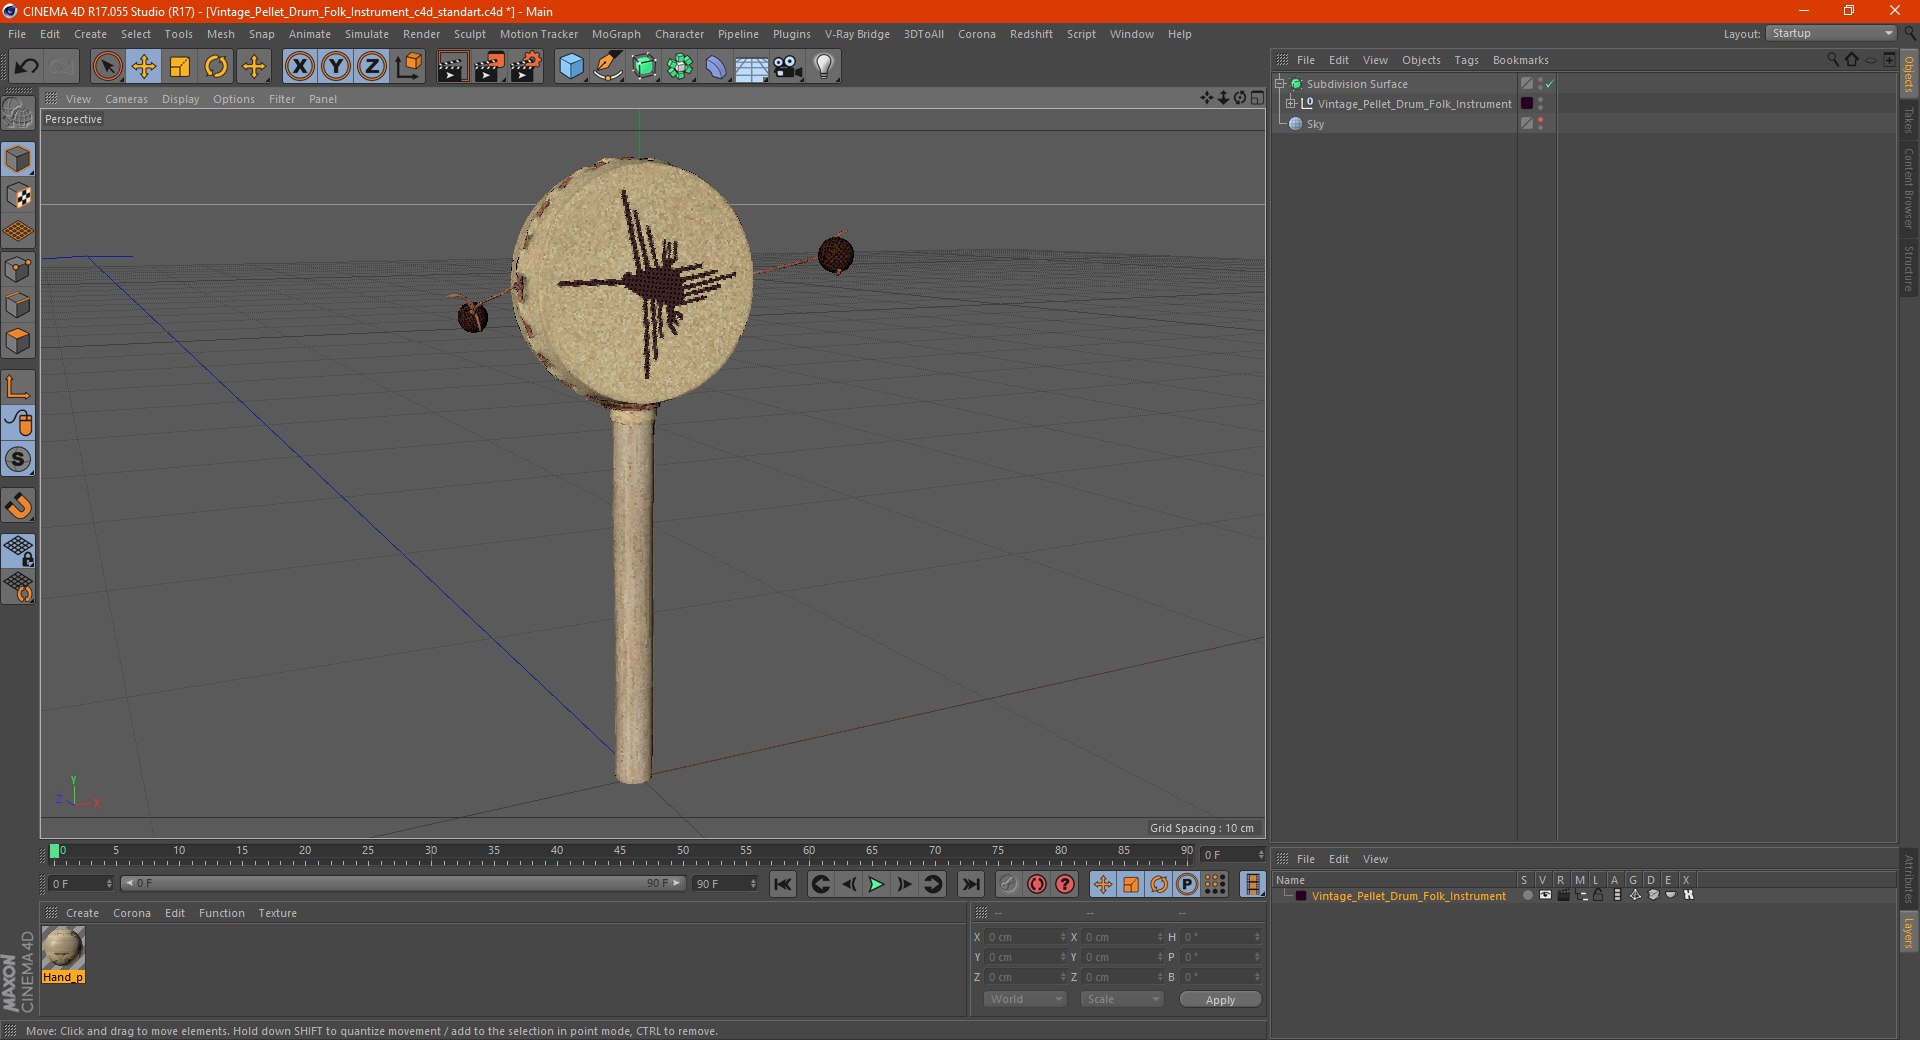Toggle Subdivision Surface enable checkmark
This screenshot has width=1920, height=1040.
[x=1550, y=84]
